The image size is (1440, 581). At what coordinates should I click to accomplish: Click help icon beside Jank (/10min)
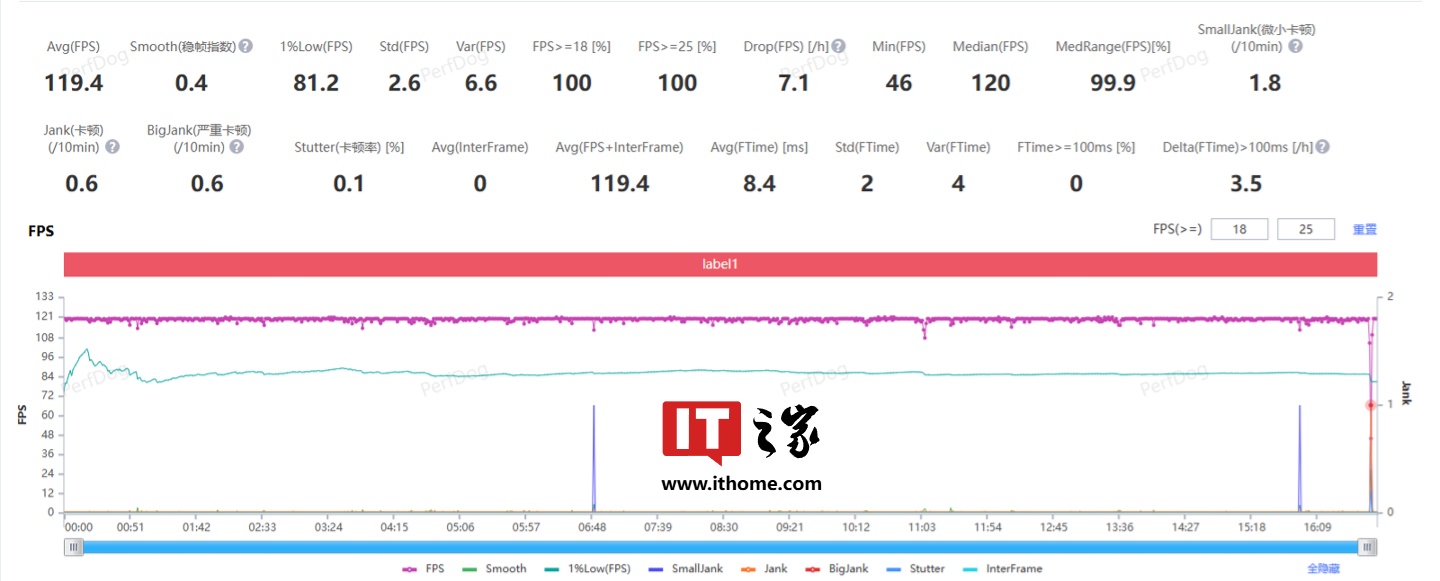click(x=112, y=147)
